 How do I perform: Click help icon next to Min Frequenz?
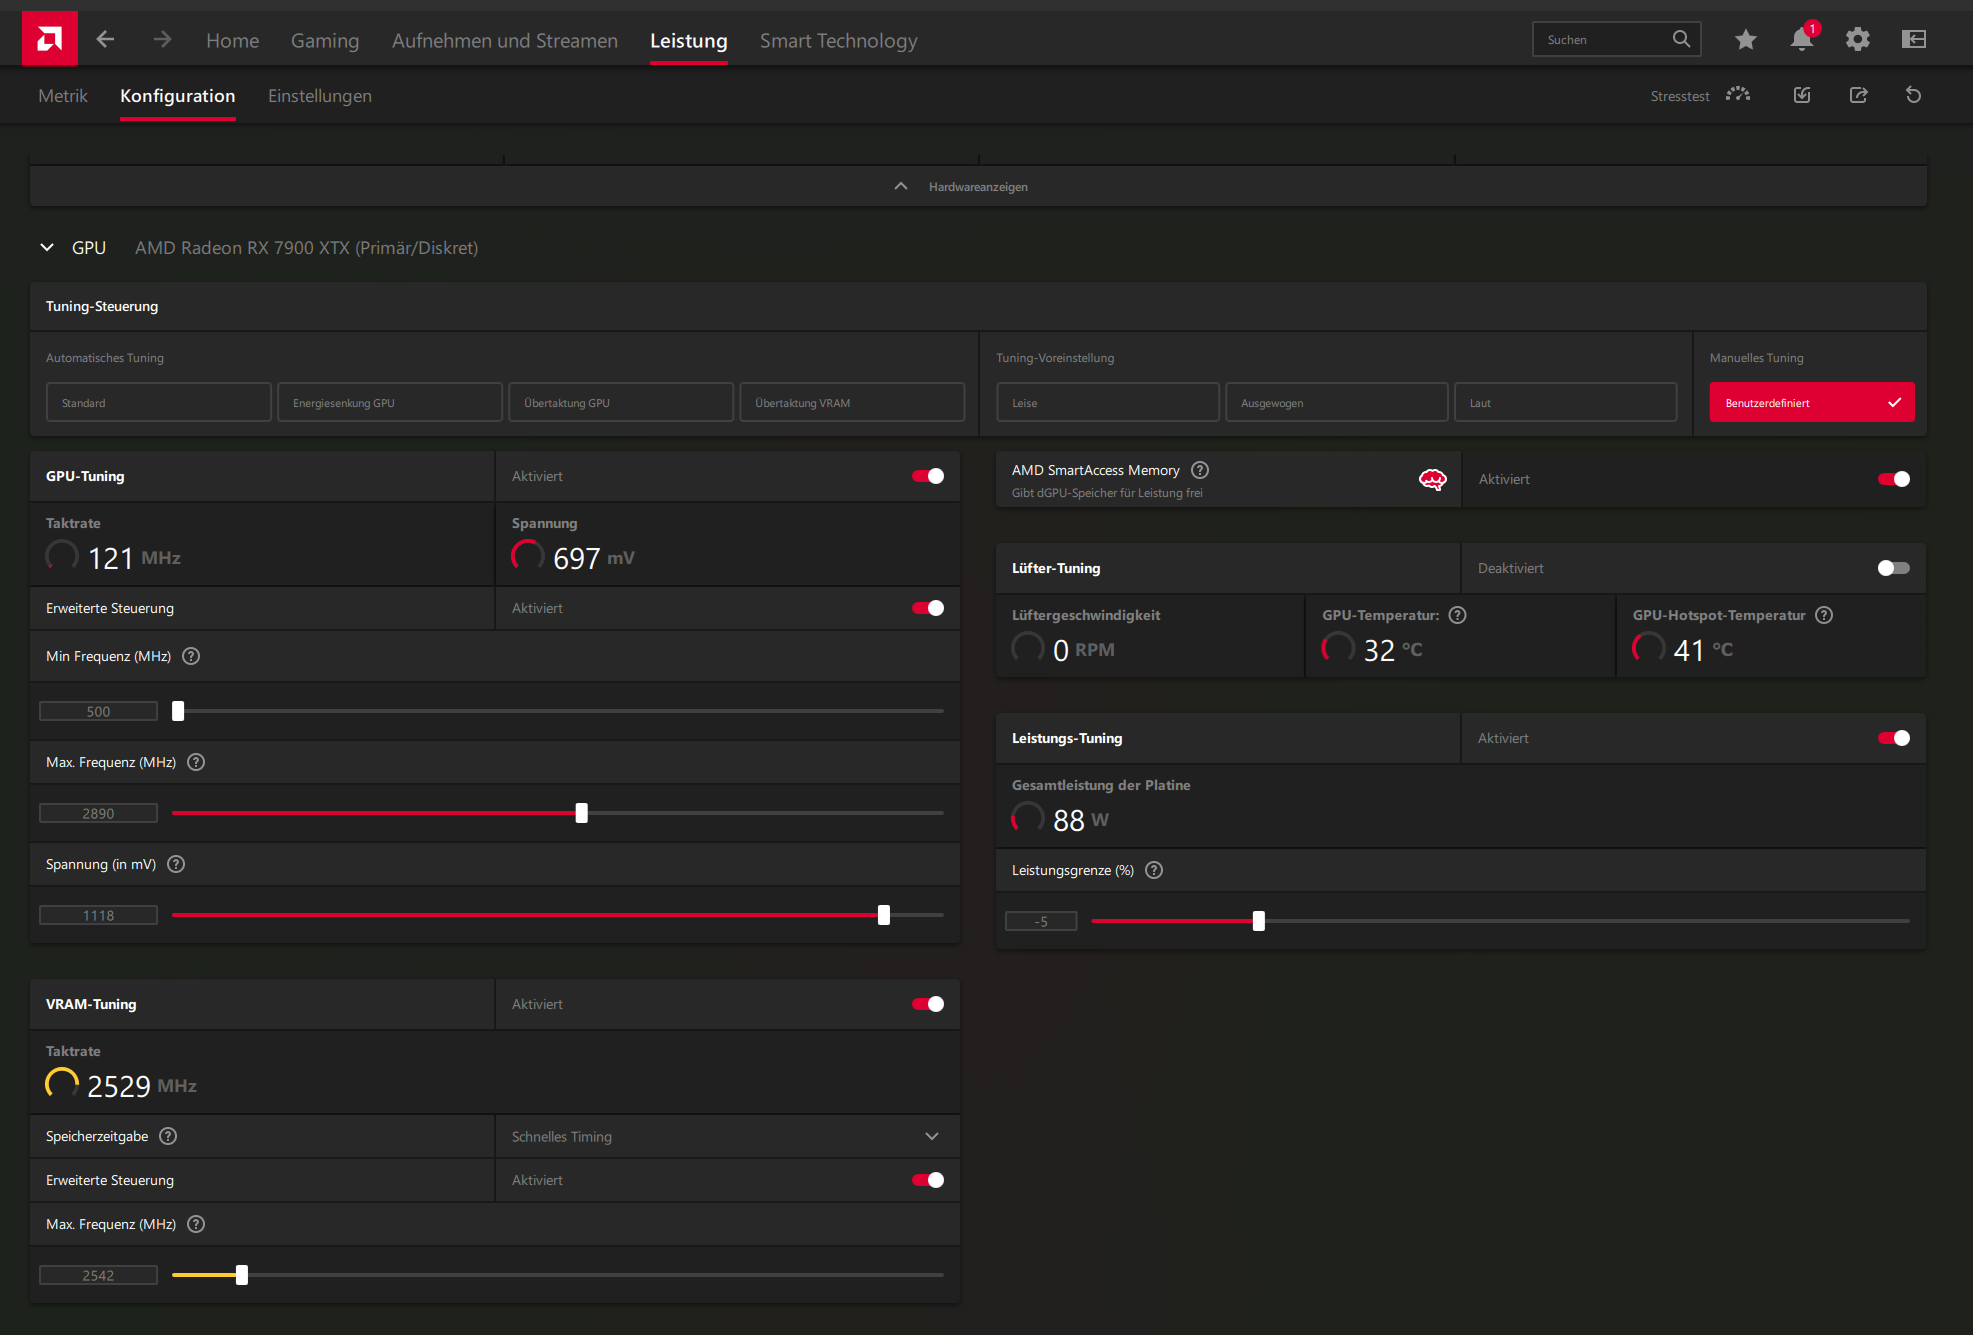[191, 656]
